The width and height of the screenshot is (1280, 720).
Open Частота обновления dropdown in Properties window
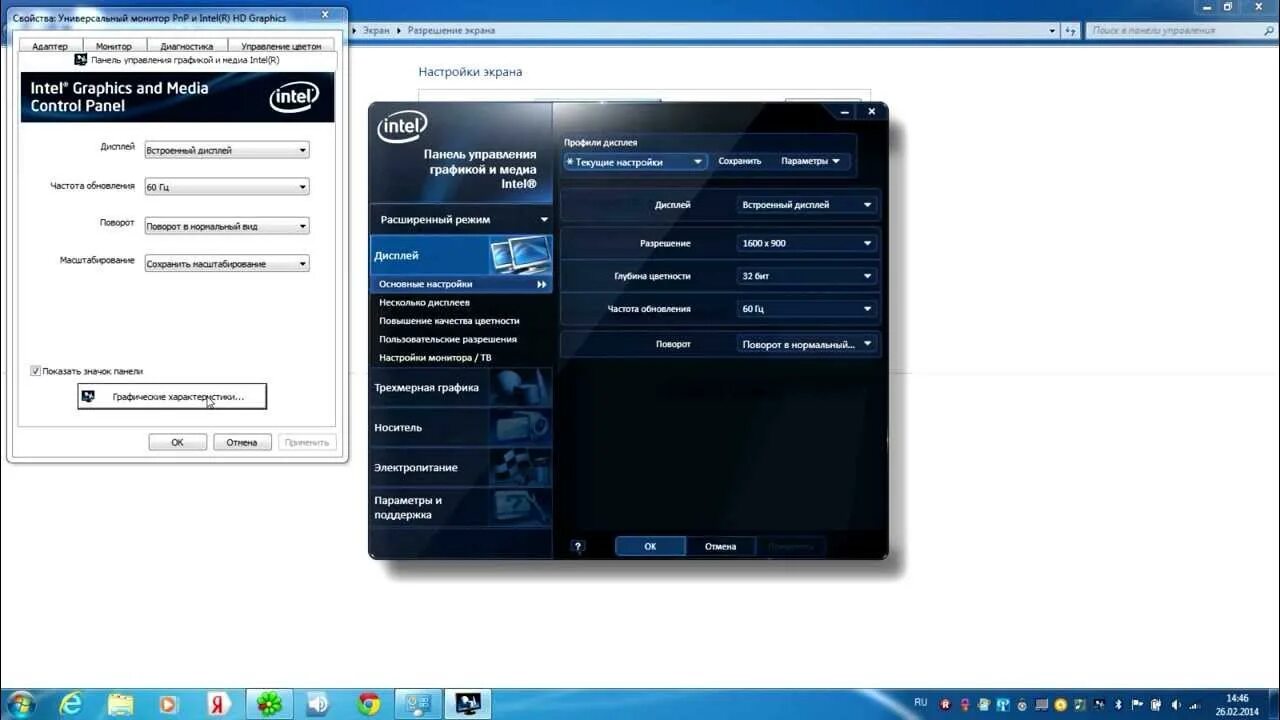227,187
